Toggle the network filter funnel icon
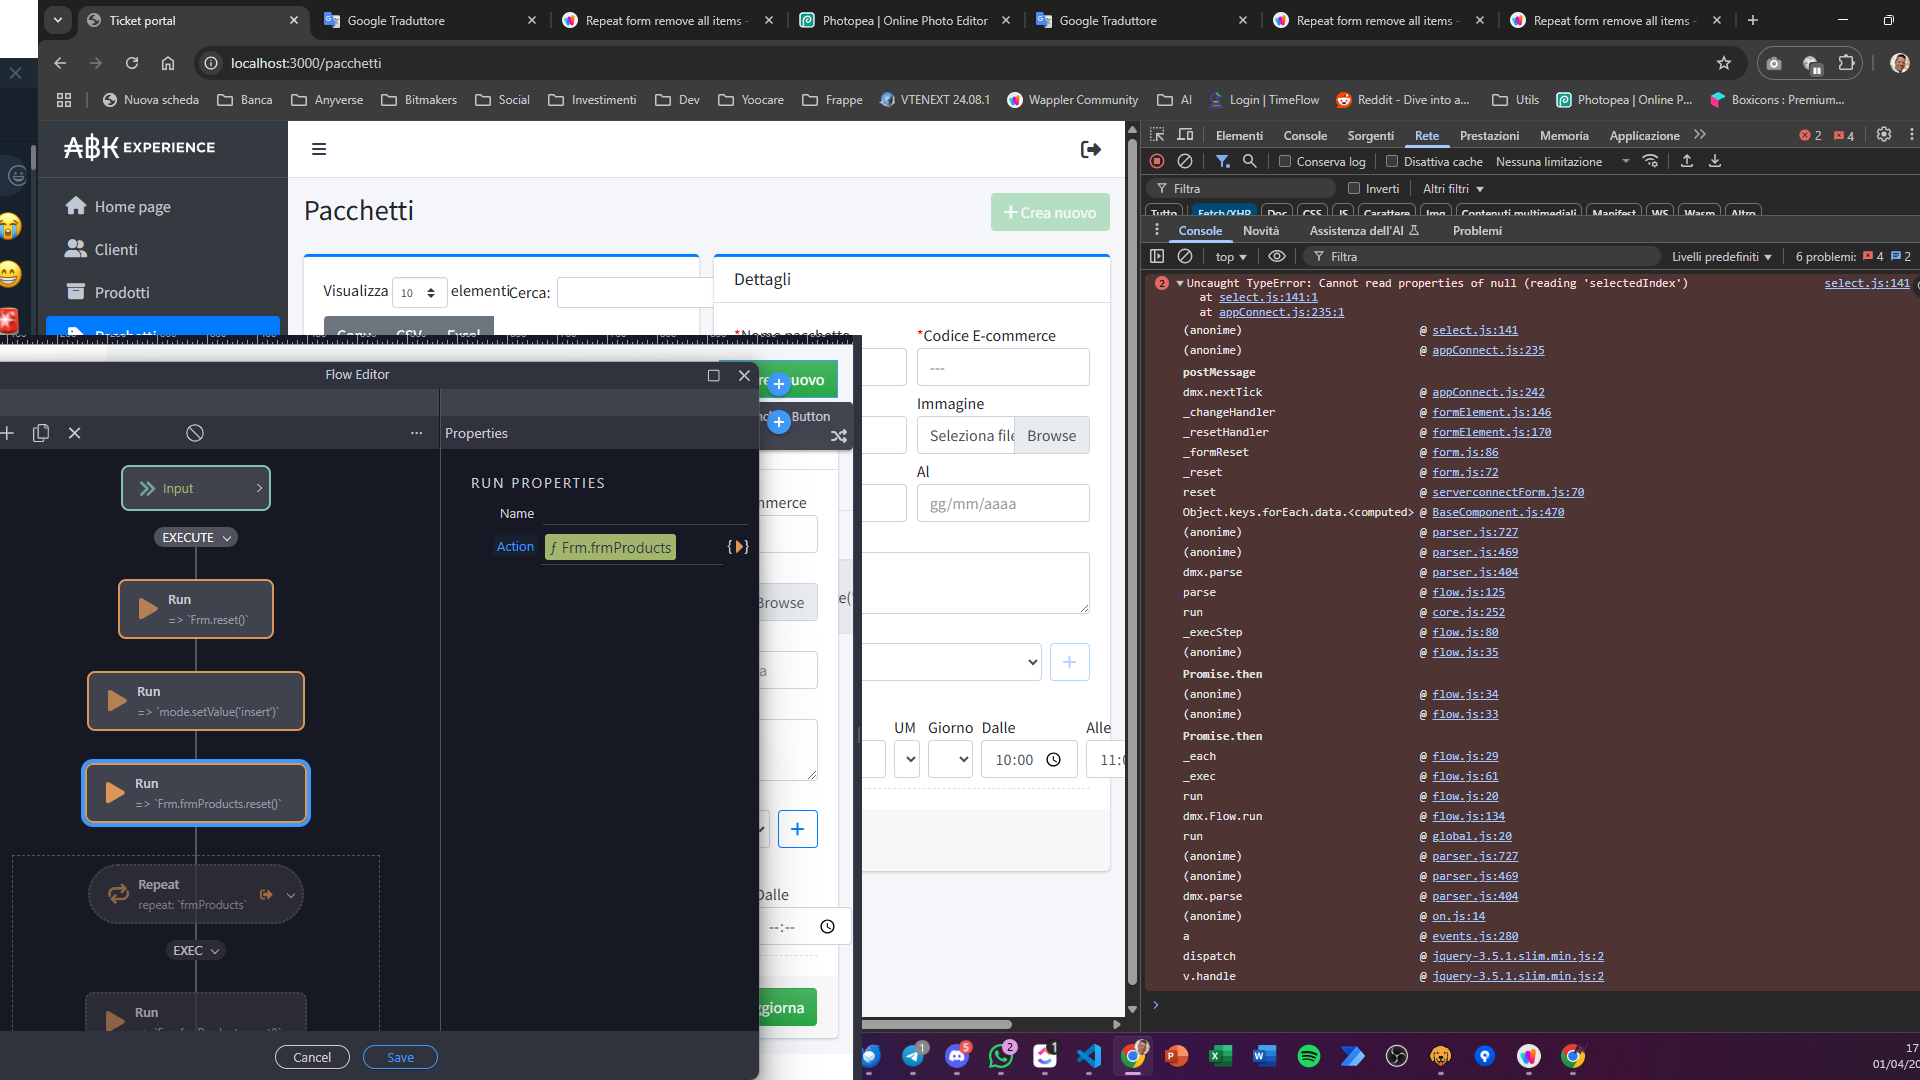 (1222, 161)
